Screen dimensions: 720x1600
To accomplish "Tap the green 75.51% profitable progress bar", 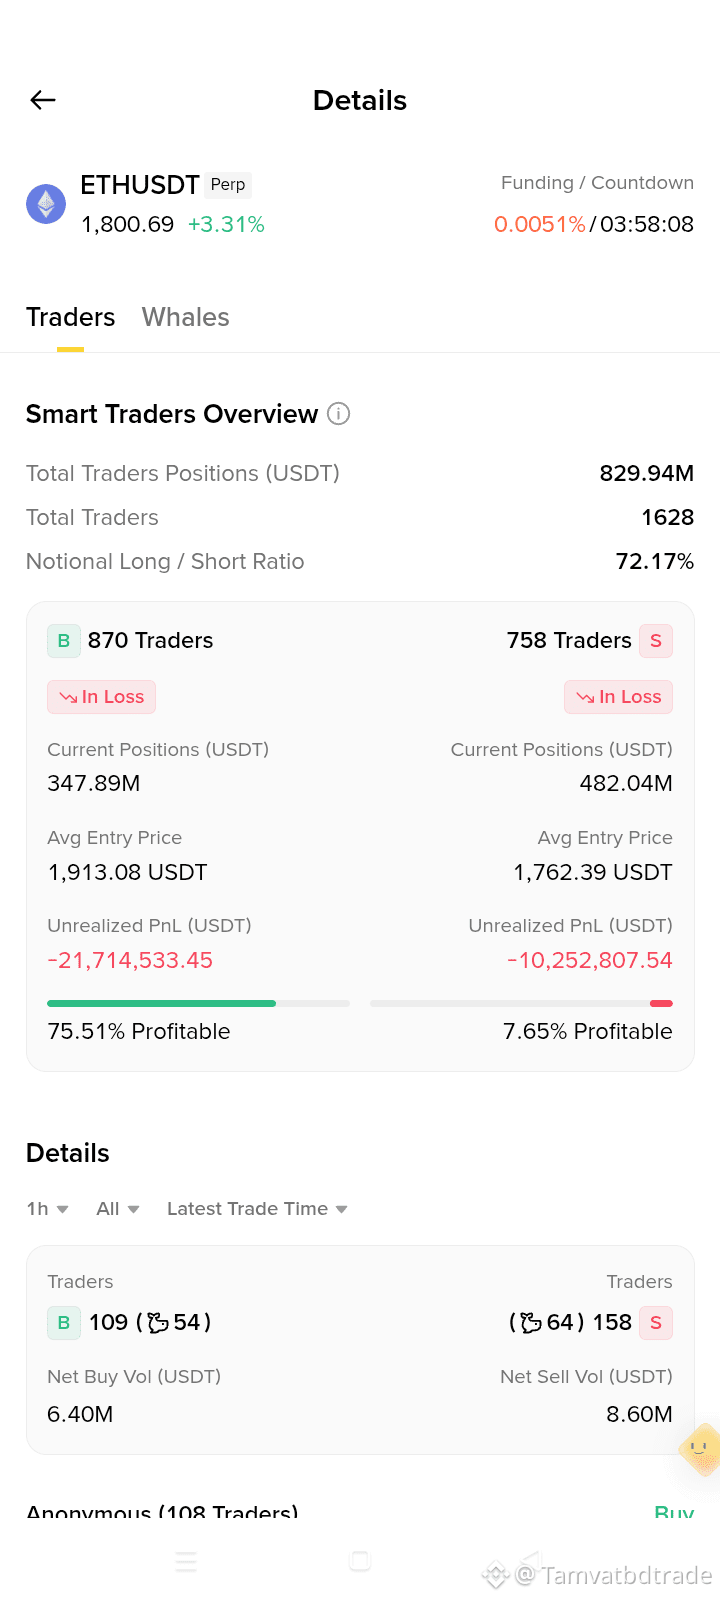I will tap(198, 1003).
